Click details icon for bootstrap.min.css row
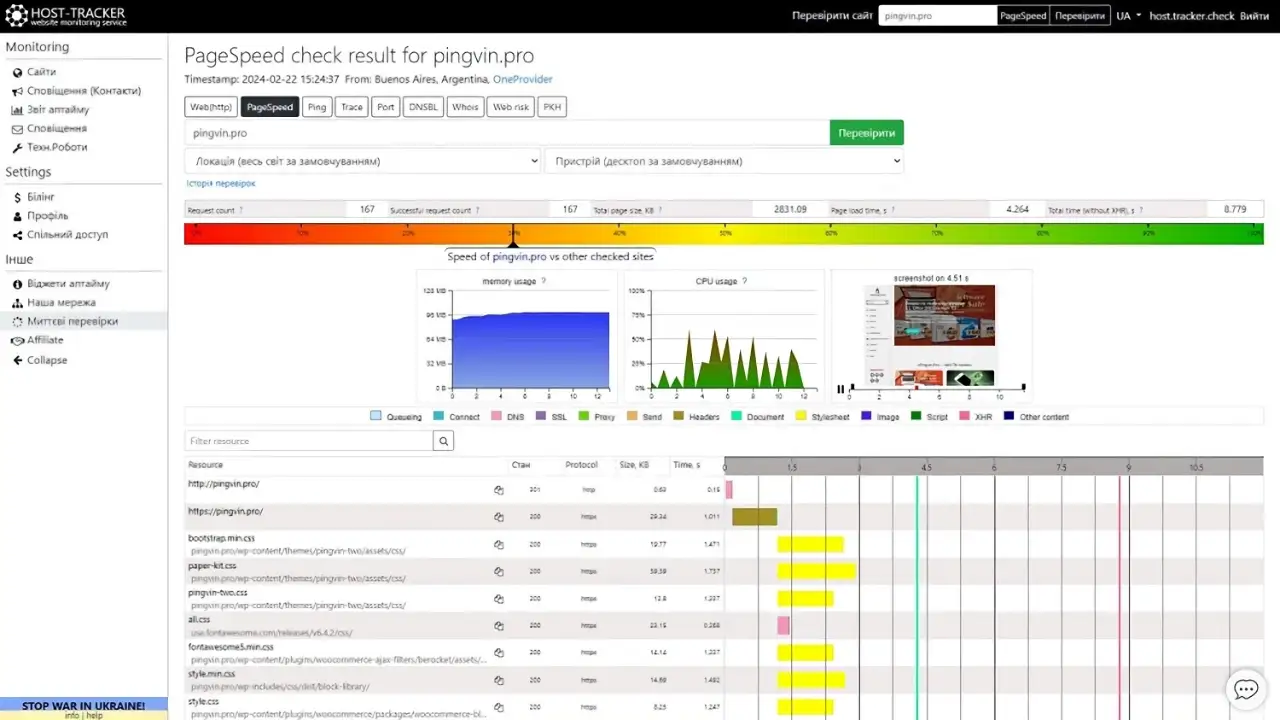This screenshot has height=720, width=1280. [x=498, y=544]
